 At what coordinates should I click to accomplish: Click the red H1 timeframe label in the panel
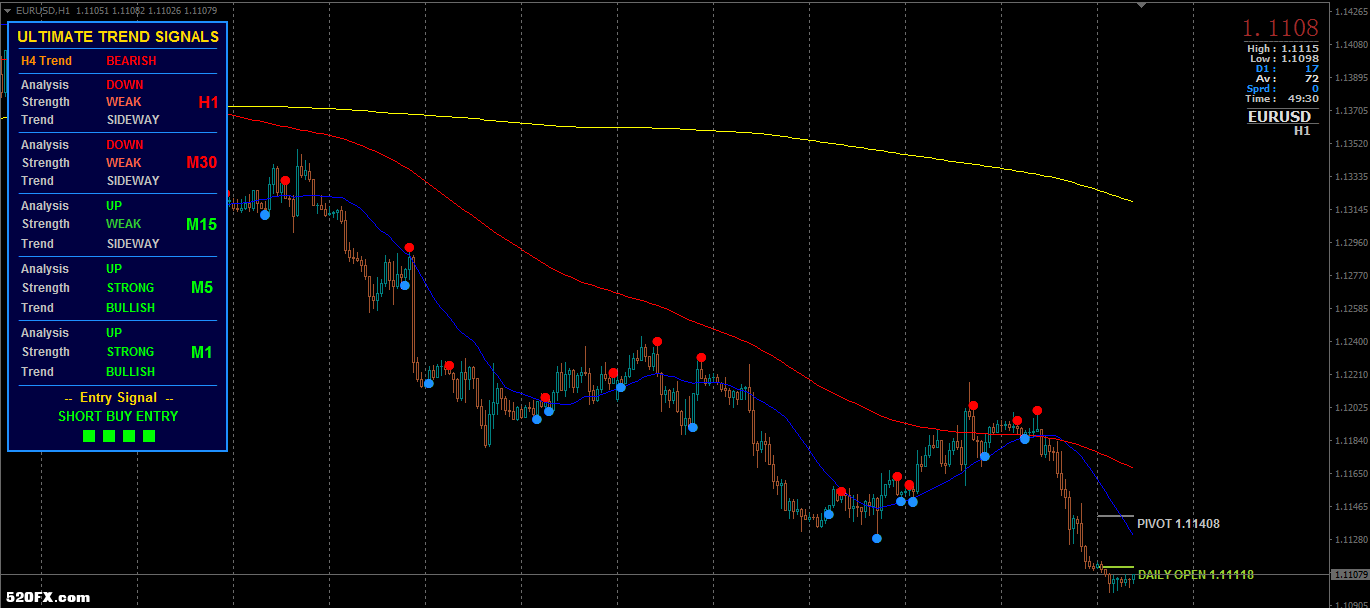[208, 102]
